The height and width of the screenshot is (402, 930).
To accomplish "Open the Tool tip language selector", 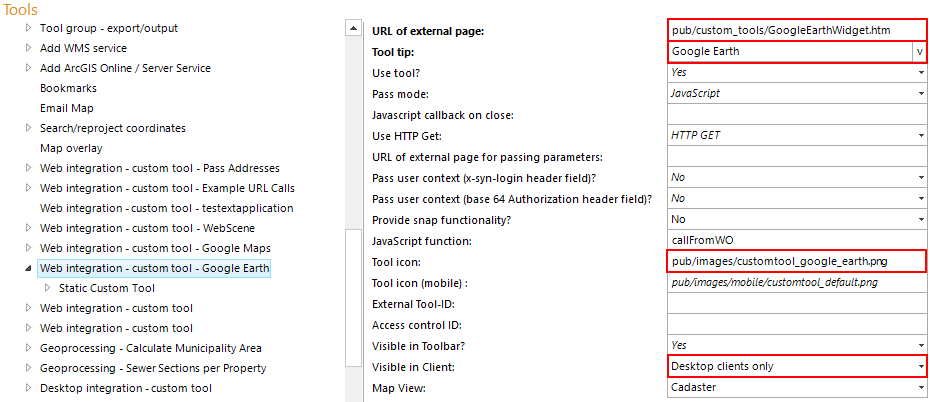I will pyautogui.click(x=918, y=52).
